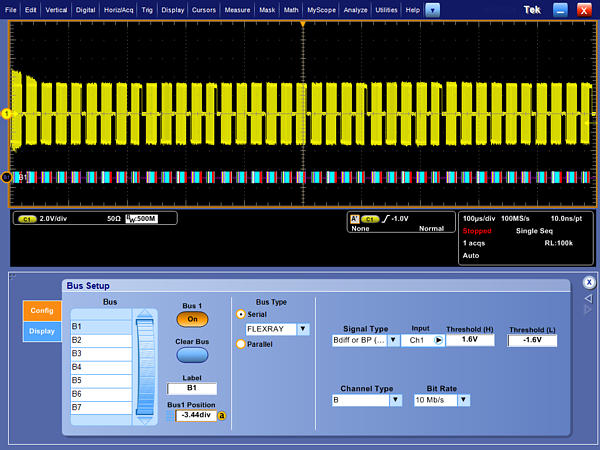
Task: Select the Parallel bus type radio button
Action: [x=240, y=344]
